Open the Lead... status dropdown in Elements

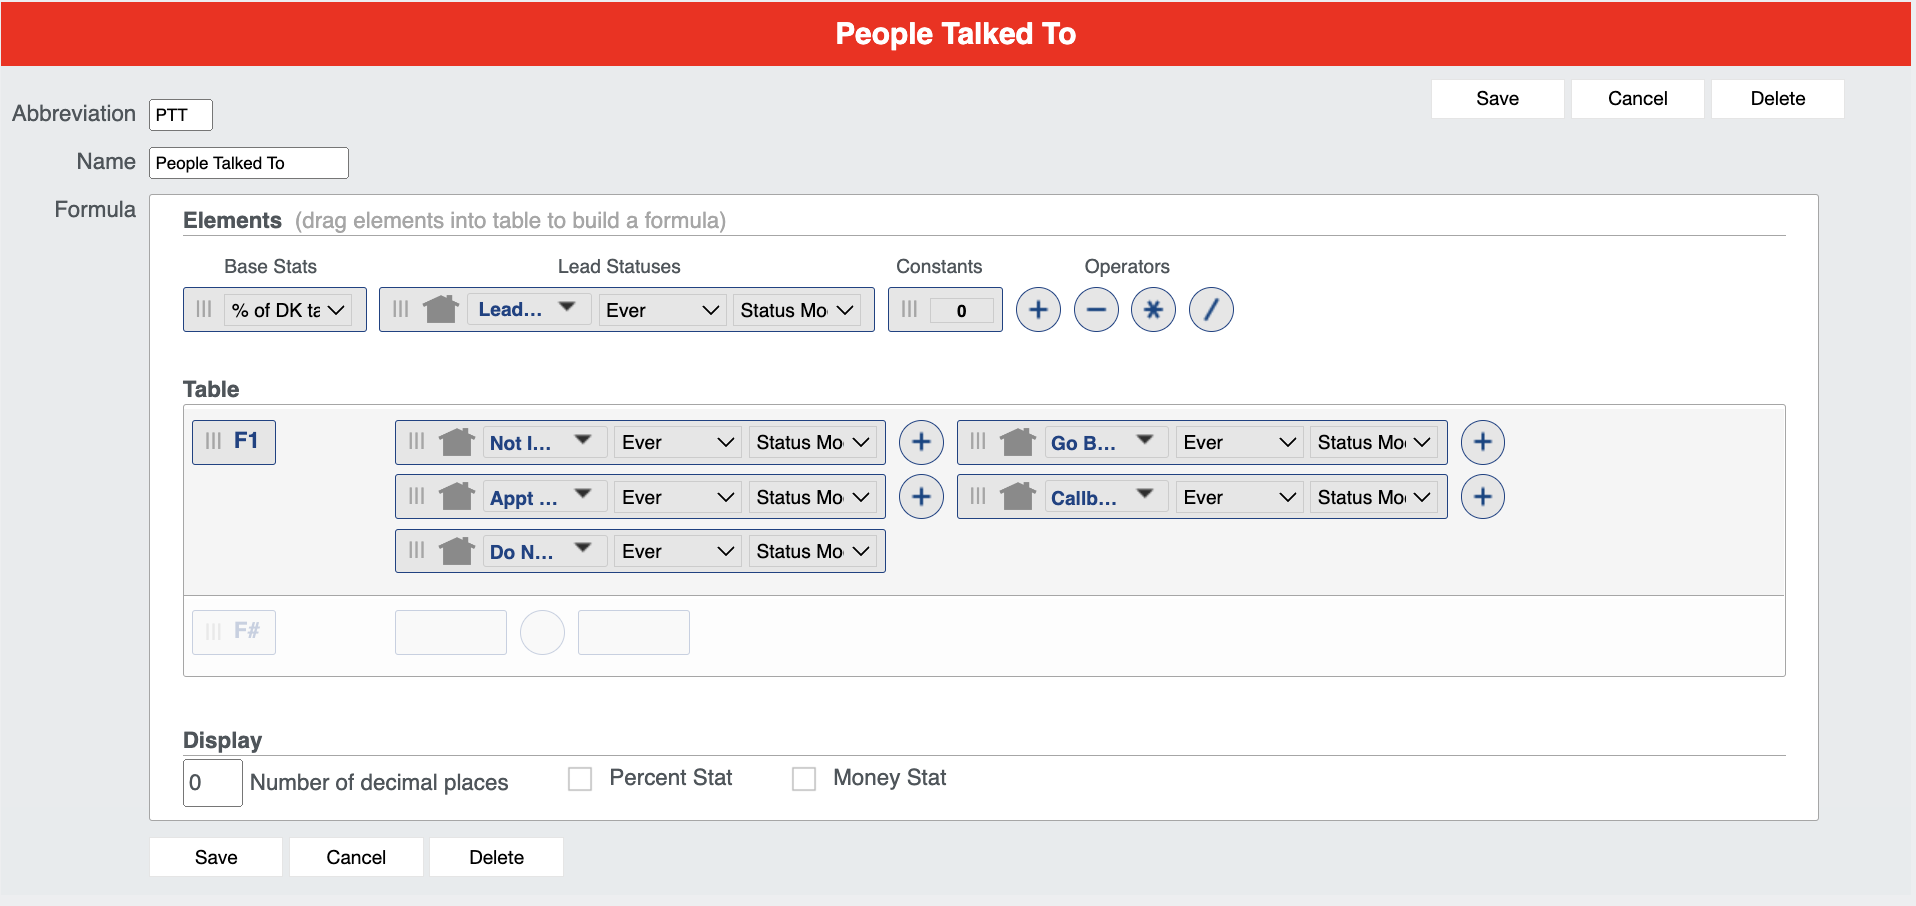[531, 309]
